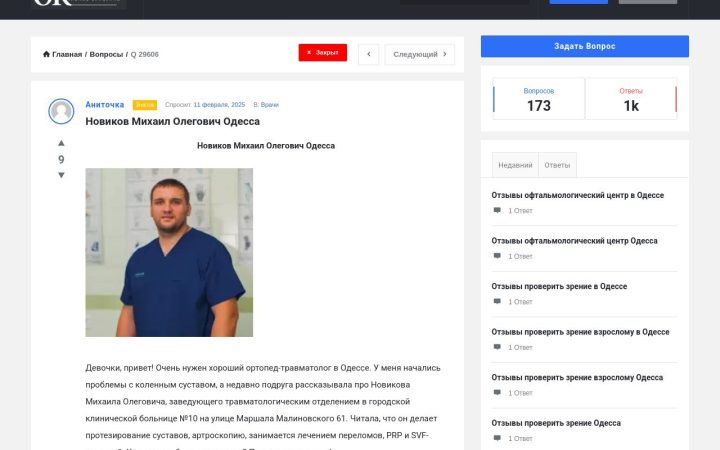Go to Следующий question
This screenshot has width=720, height=450.
(419, 54)
